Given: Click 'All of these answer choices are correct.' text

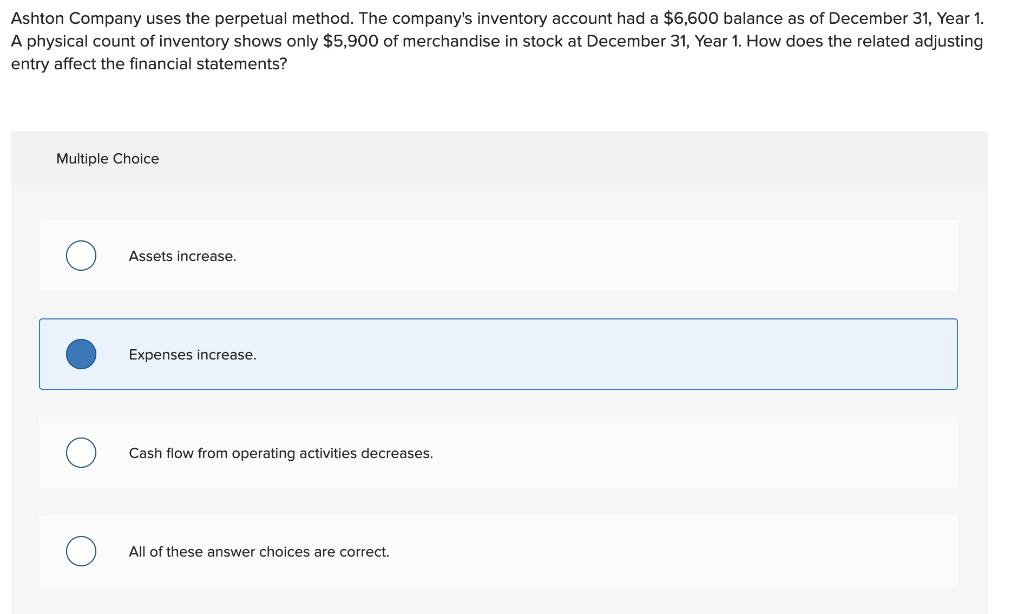Looking at the screenshot, I should point(259,551).
